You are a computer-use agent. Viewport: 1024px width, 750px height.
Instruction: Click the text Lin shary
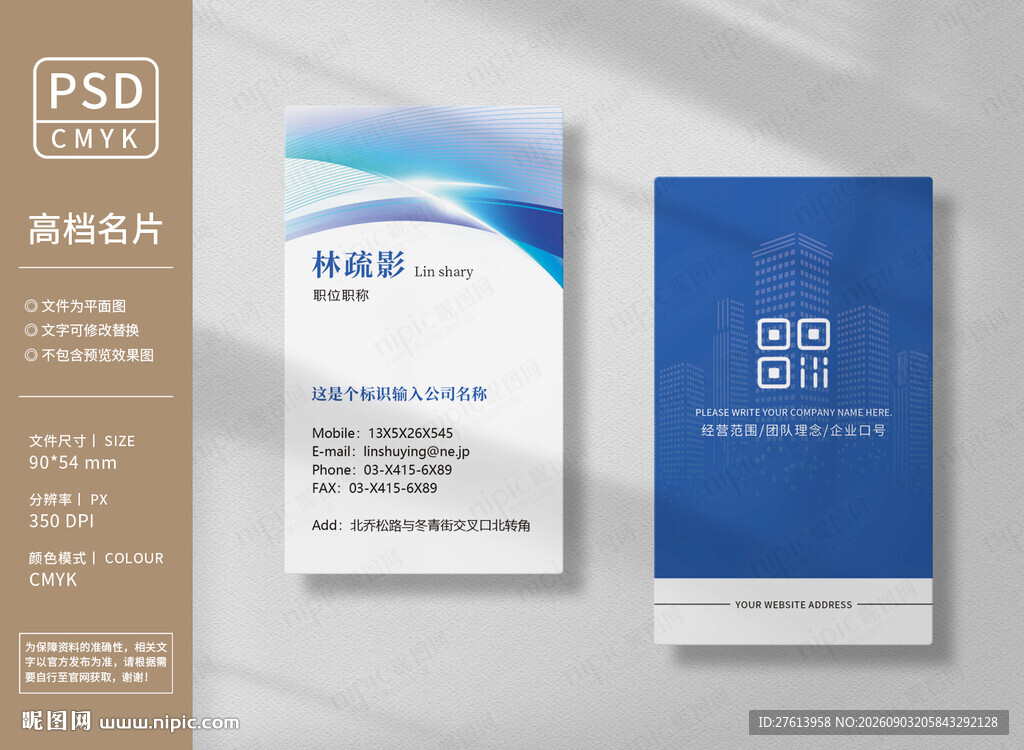443,271
